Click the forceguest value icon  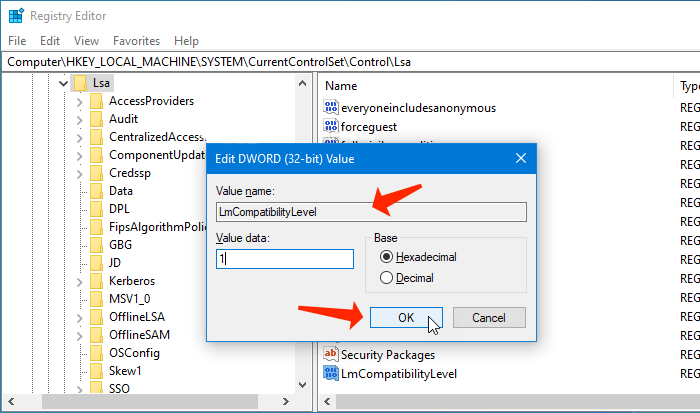pyautogui.click(x=331, y=126)
